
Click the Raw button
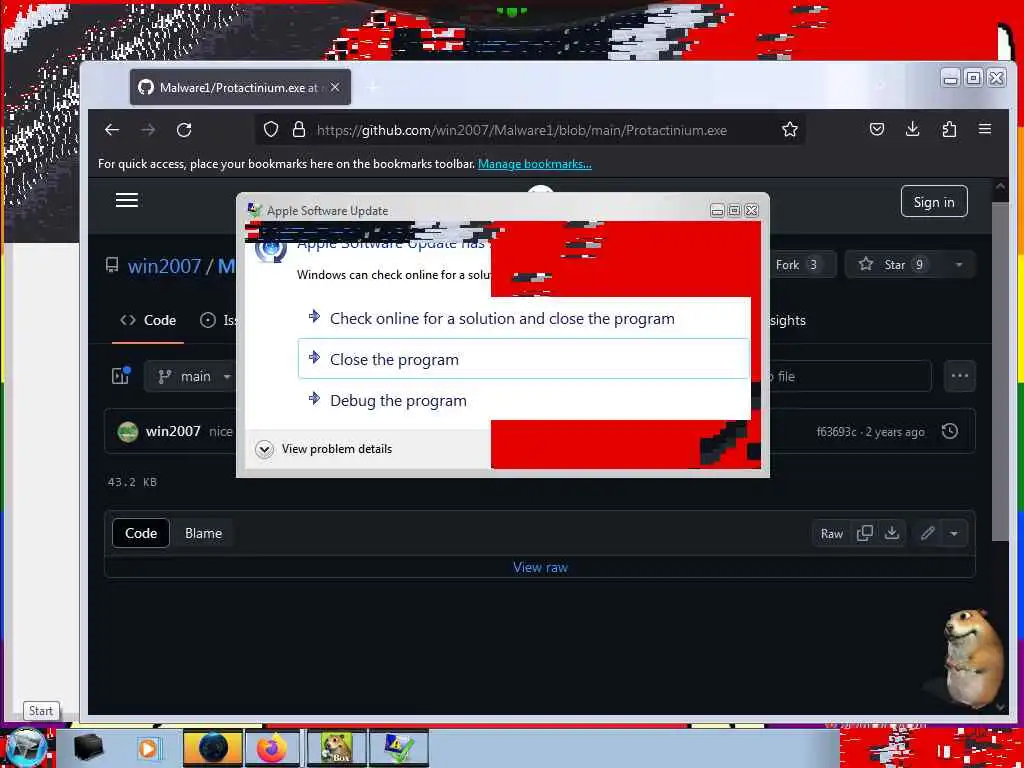tap(831, 534)
